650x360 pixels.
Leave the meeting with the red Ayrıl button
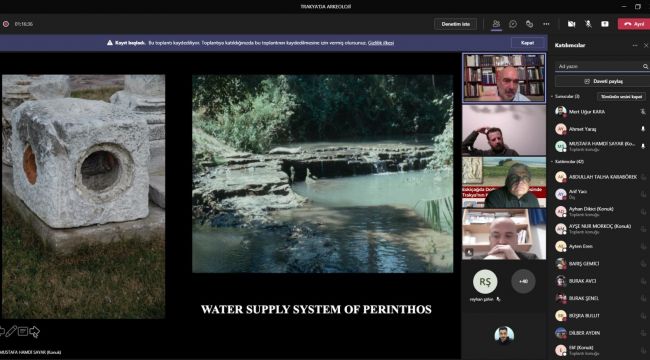point(634,24)
